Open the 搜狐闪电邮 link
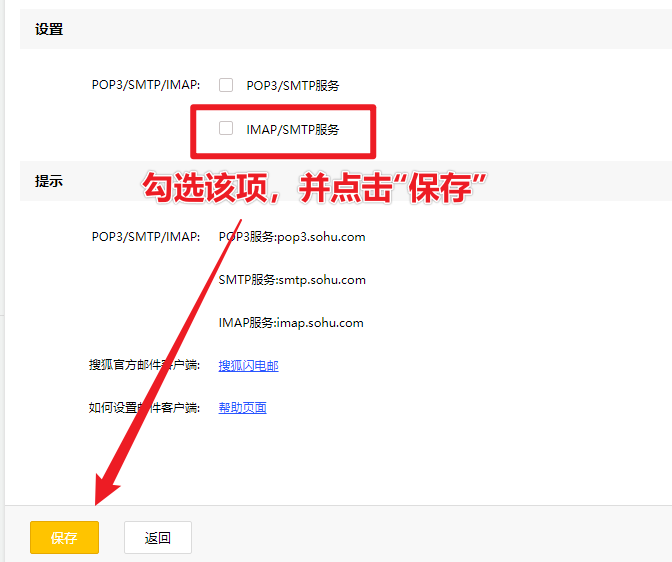The width and height of the screenshot is (672, 562). tap(248, 365)
